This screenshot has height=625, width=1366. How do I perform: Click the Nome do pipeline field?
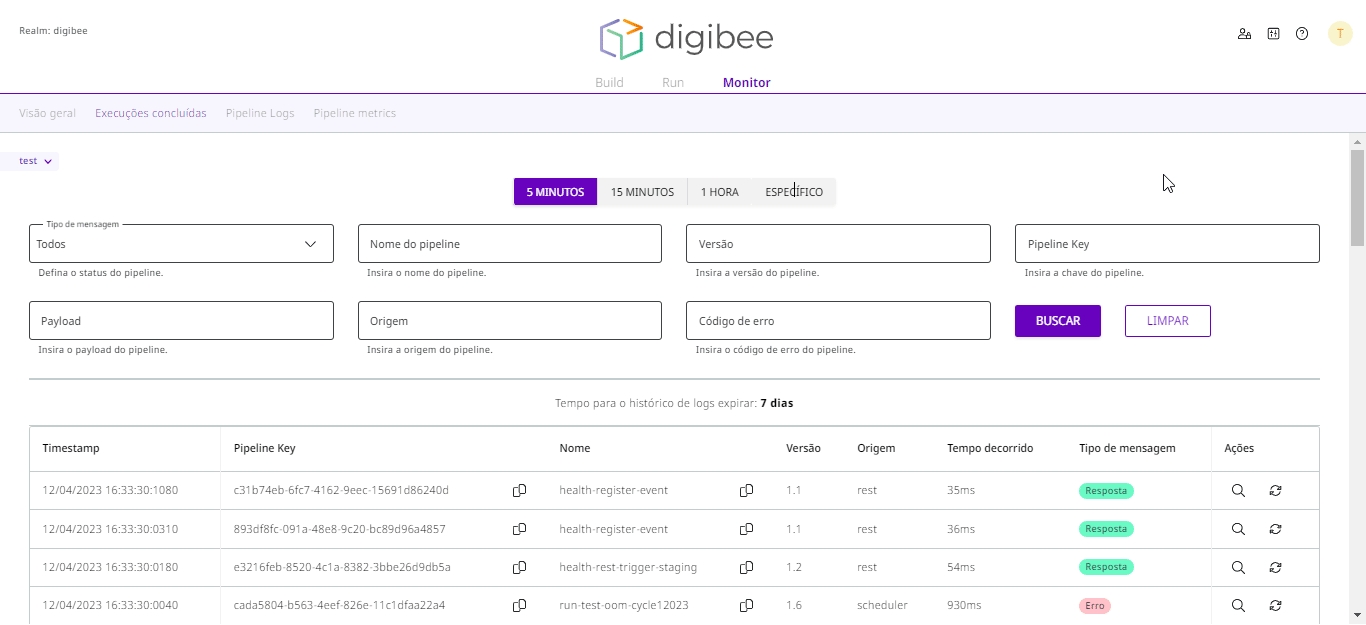coord(509,244)
